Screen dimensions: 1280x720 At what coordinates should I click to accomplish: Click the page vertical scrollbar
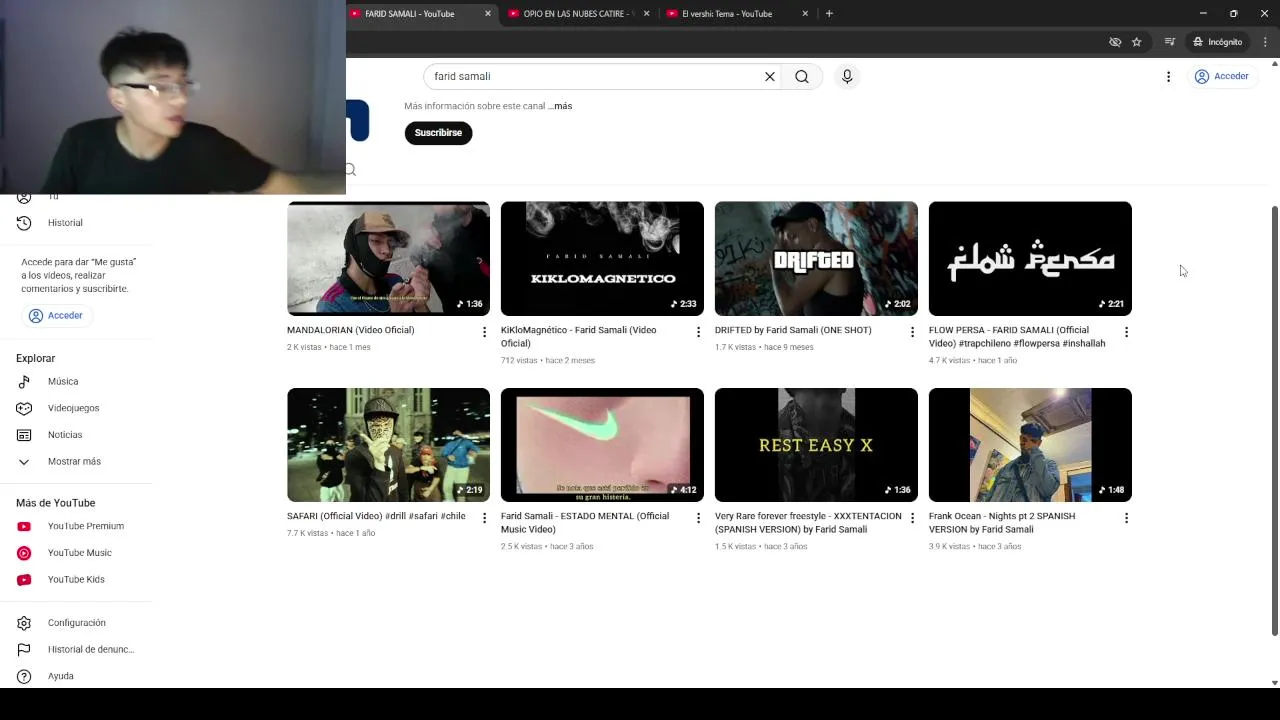1274,420
